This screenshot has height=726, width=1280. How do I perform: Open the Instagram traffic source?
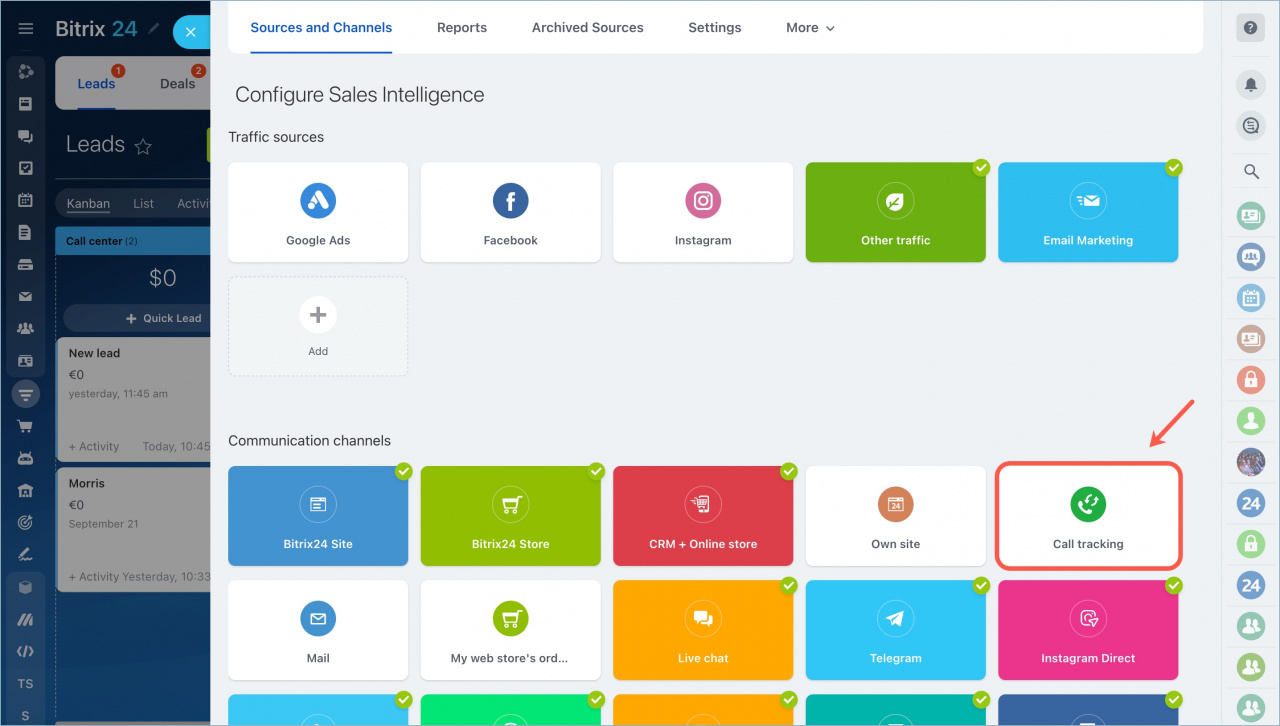tap(703, 213)
